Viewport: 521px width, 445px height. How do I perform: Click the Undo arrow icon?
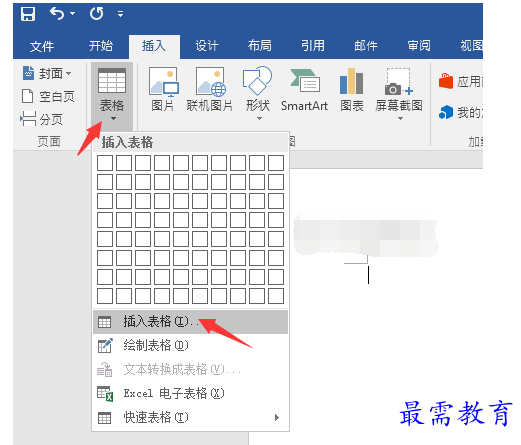(x=57, y=14)
